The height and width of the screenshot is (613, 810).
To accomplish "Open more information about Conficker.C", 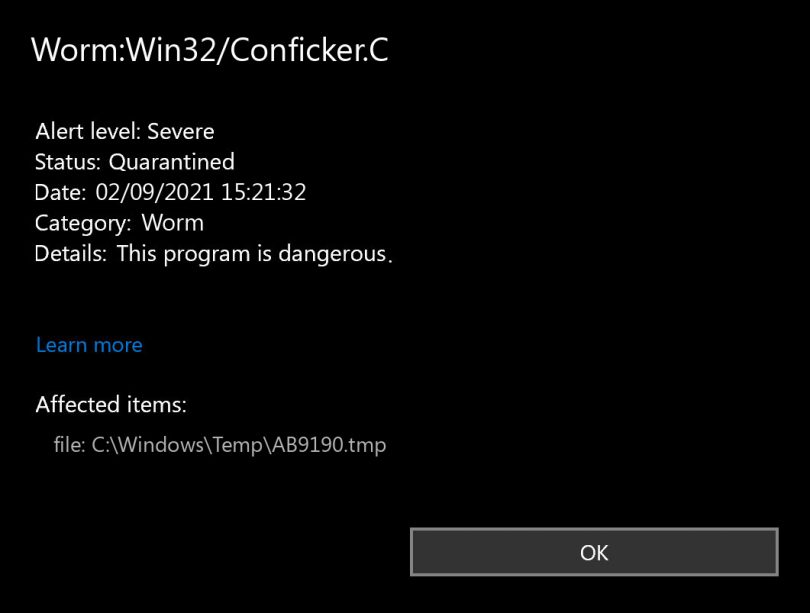I will point(88,344).
